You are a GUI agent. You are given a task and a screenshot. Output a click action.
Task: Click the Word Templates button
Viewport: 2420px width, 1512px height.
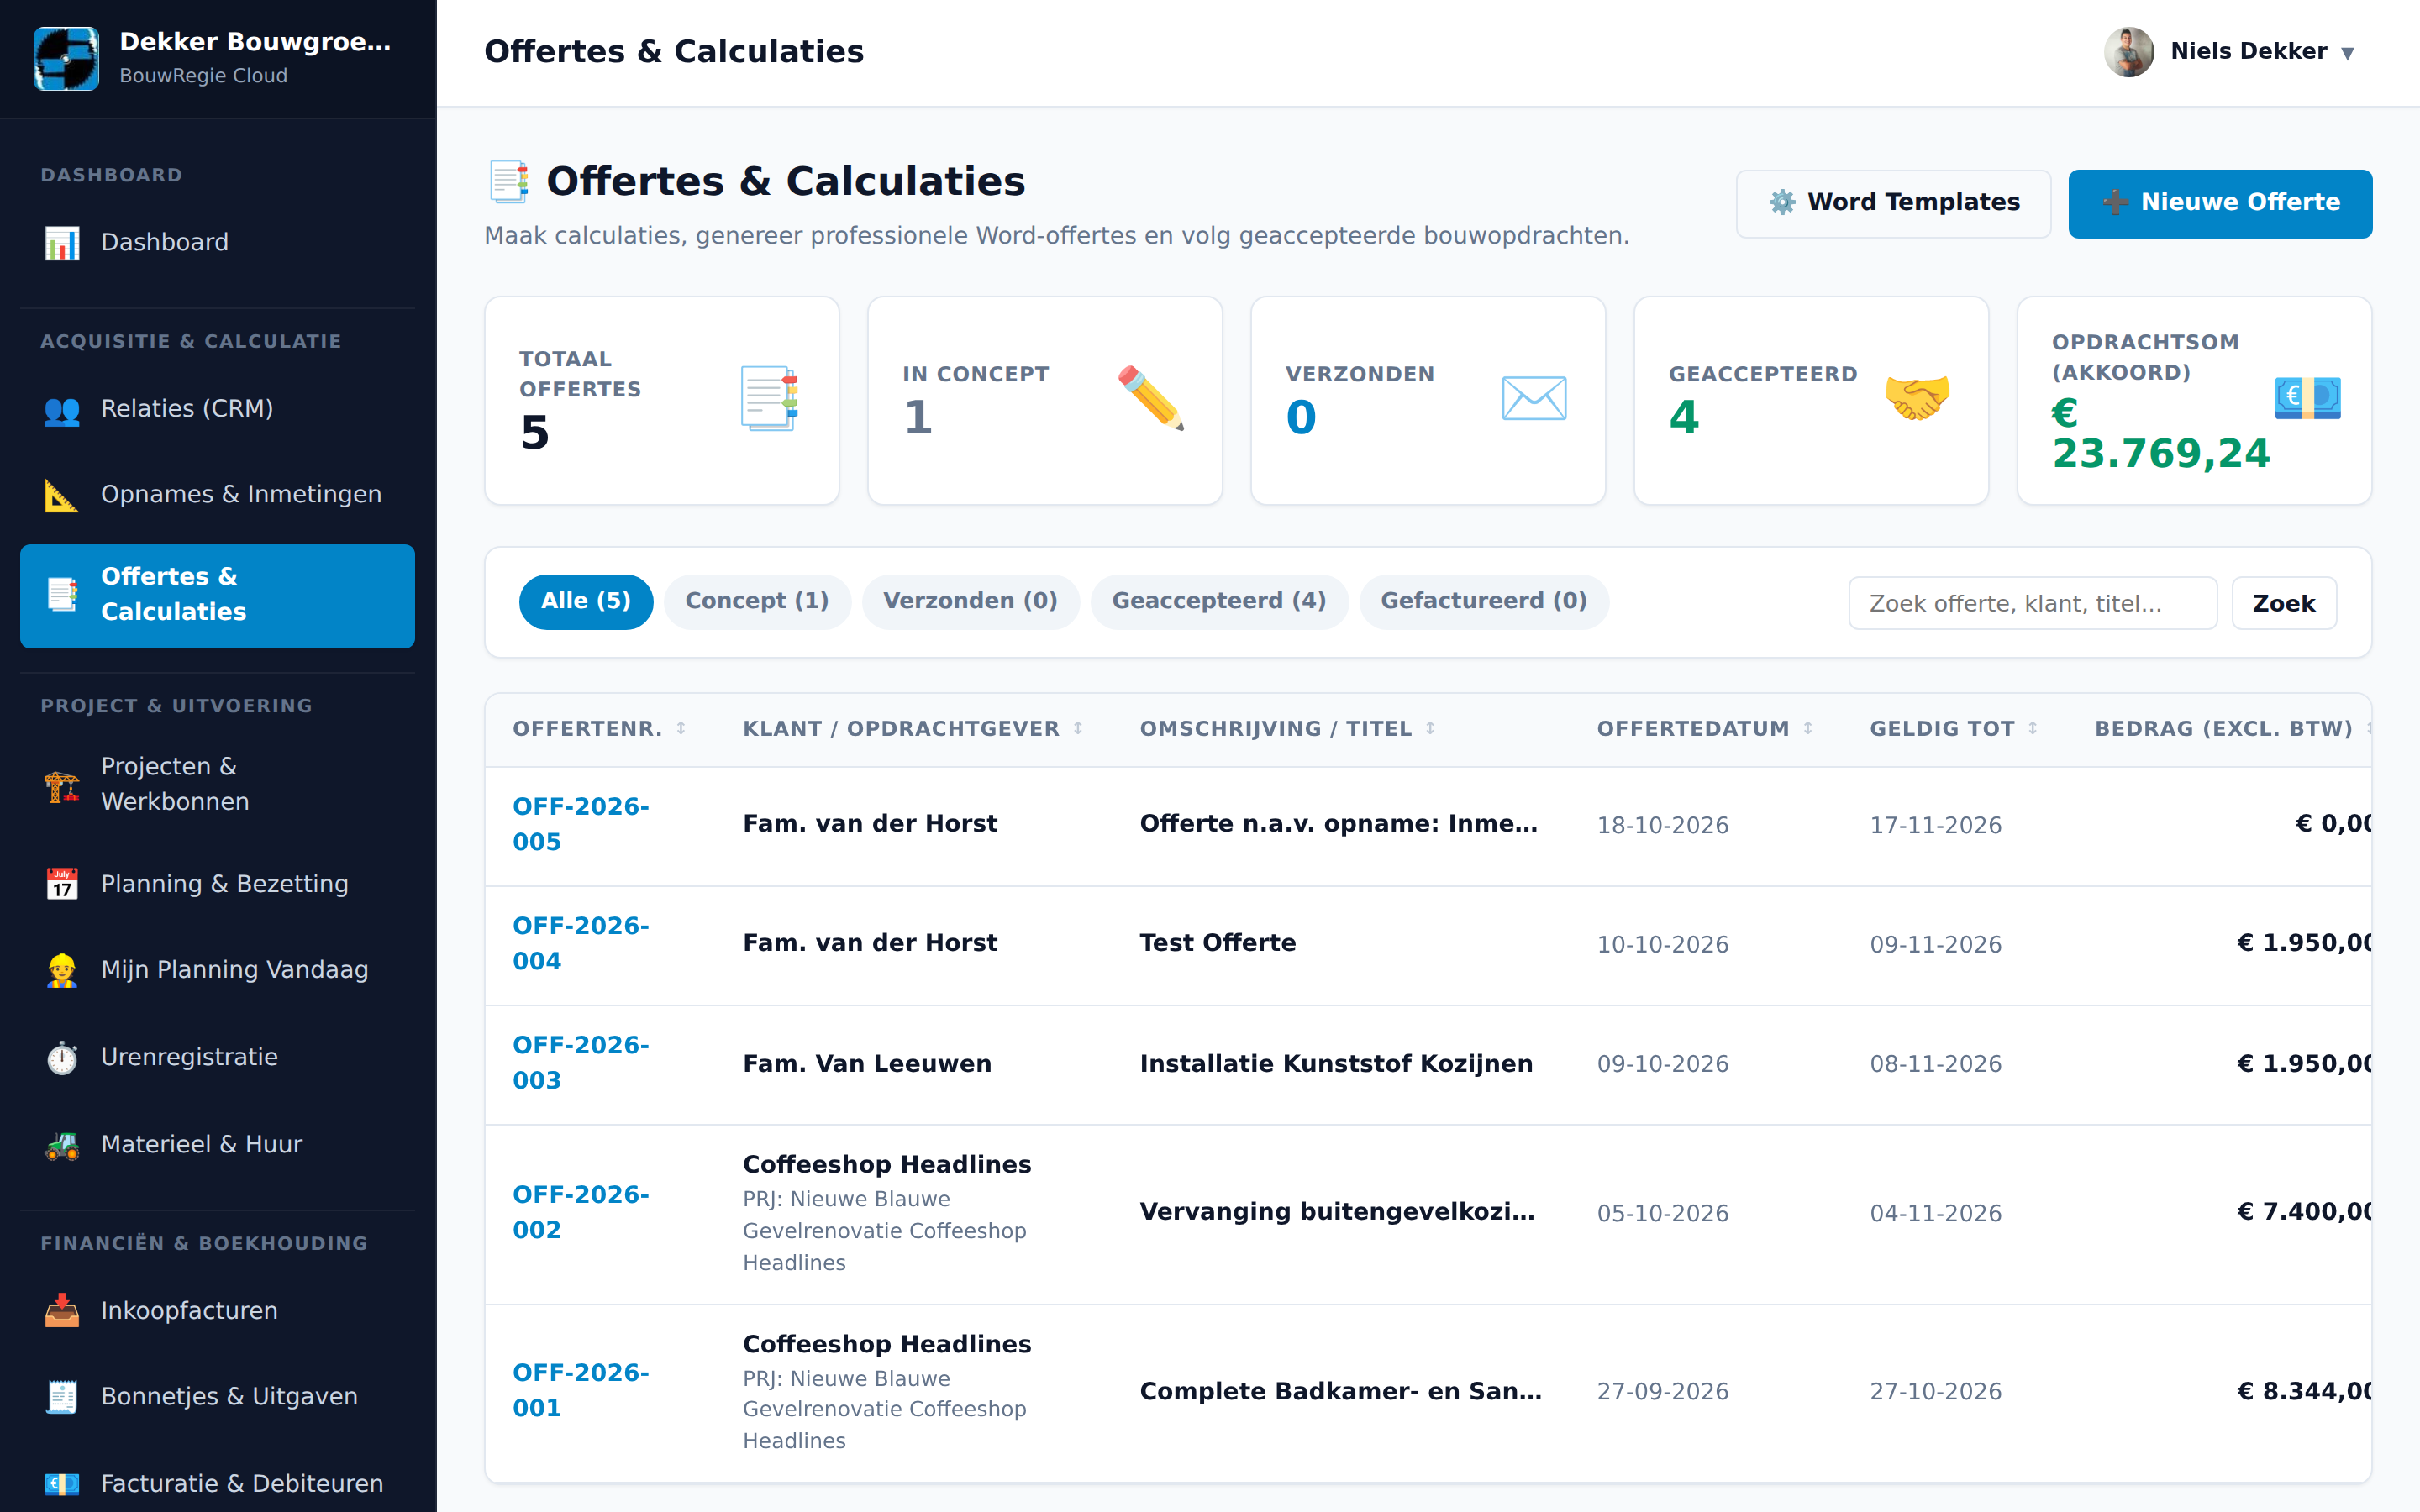tap(1893, 203)
